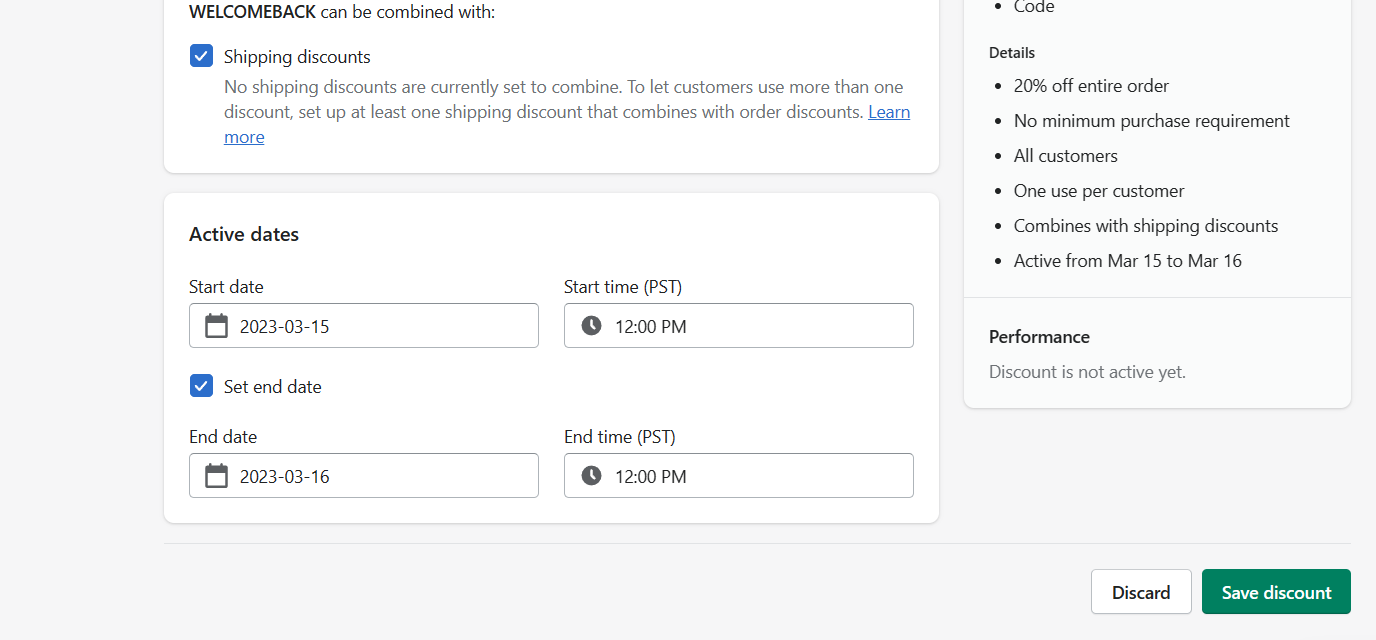Click 'Active from Mar 15 to Mar 16' summary item
This screenshot has width=1376, height=640.
1128,261
